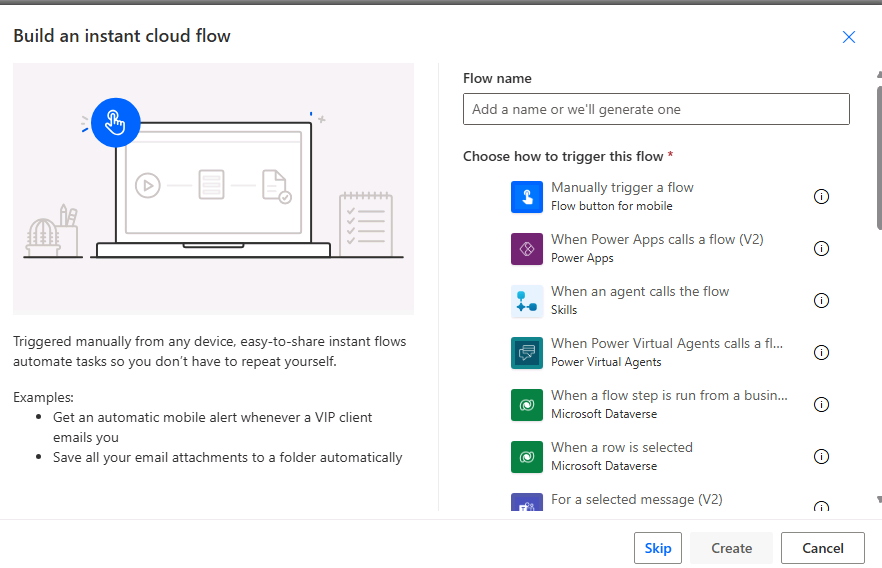The height and width of the screenshot is (568, 882).
Task: Select the Dataverse icon for row selected trigger
Action: point(526,457)
